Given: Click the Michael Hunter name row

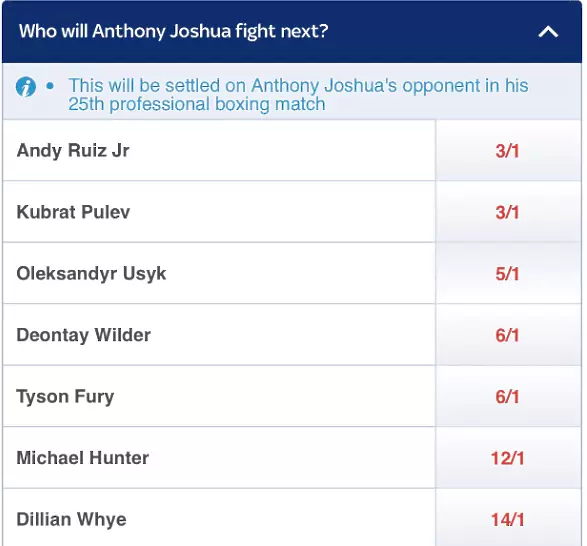Looking at the screenshot, I should [x=219, y=458].
